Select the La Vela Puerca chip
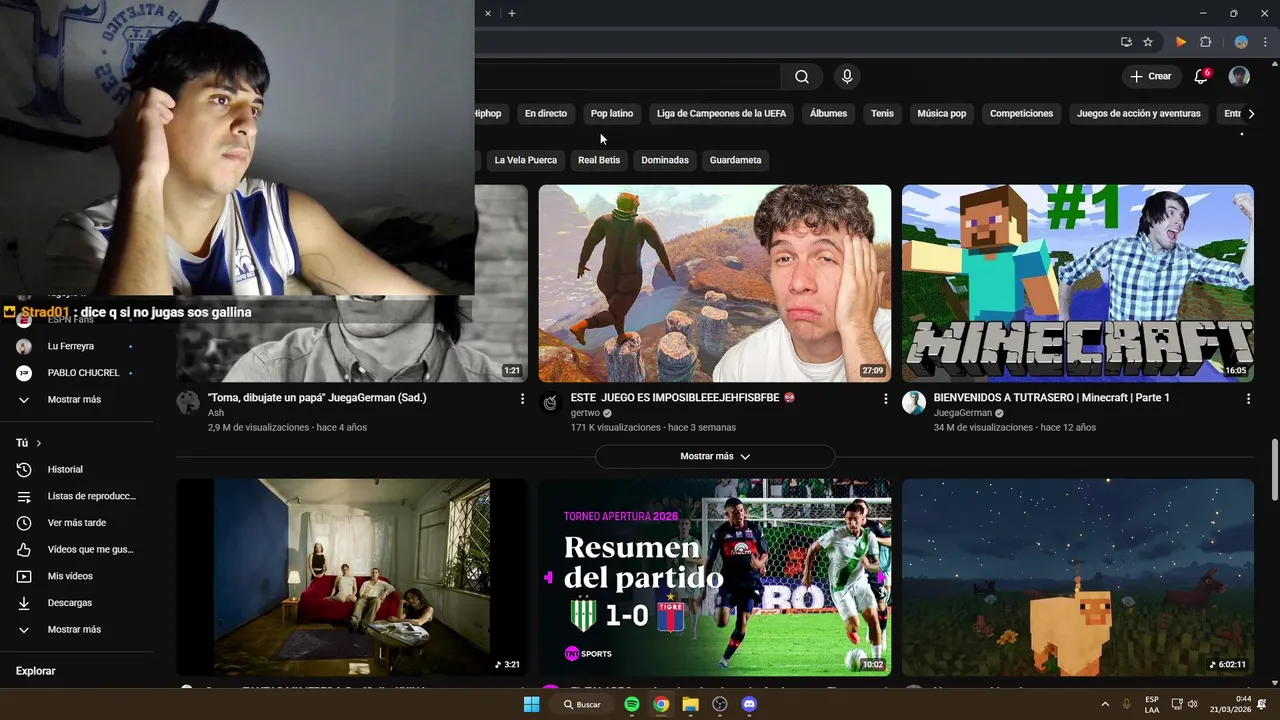Image resolution: width=1280 pixels, height=720 pixels. point(525,160)
